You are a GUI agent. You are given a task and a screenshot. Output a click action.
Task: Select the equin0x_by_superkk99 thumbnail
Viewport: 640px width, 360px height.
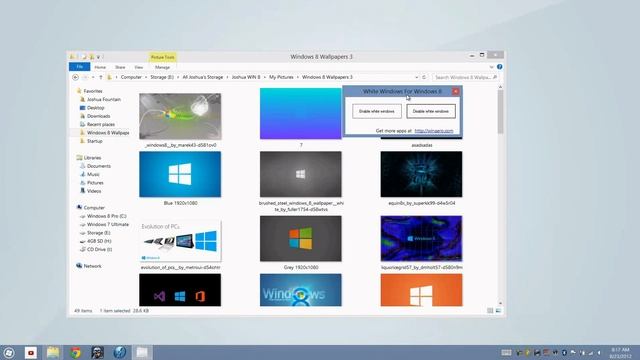(422, 174)
